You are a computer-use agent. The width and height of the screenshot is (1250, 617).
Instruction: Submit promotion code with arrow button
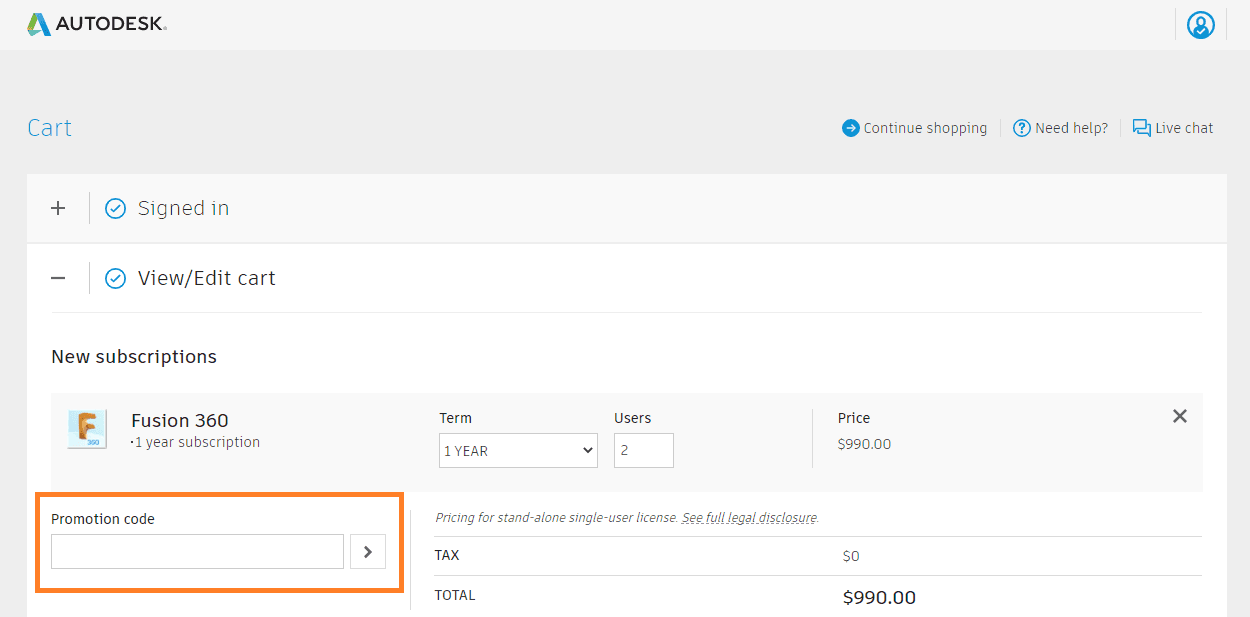tap(367, 551)
